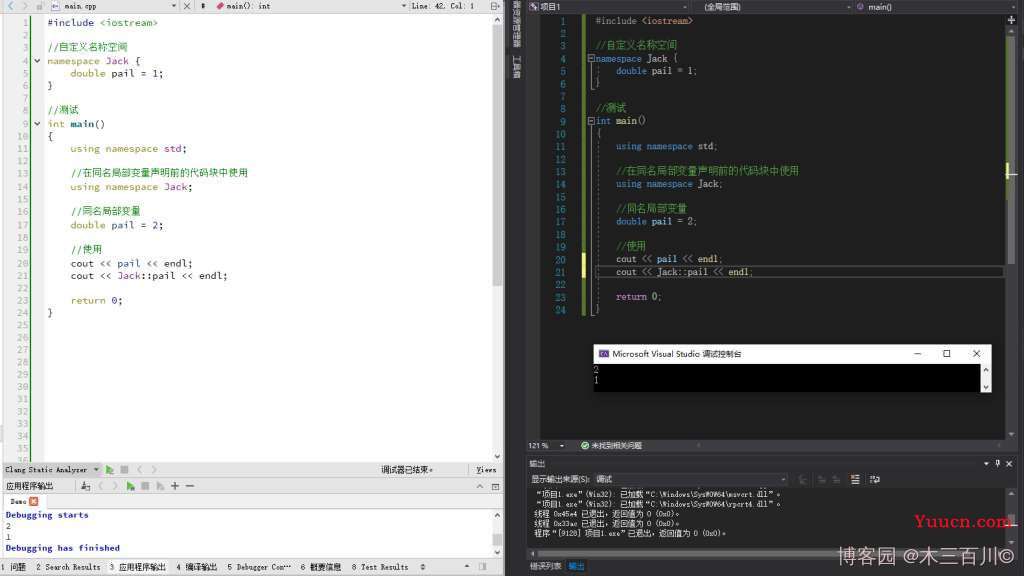Switch to the 6 概要信息 pane
The height and width of the screenshot is (576, 1024).
pos(321,567)
